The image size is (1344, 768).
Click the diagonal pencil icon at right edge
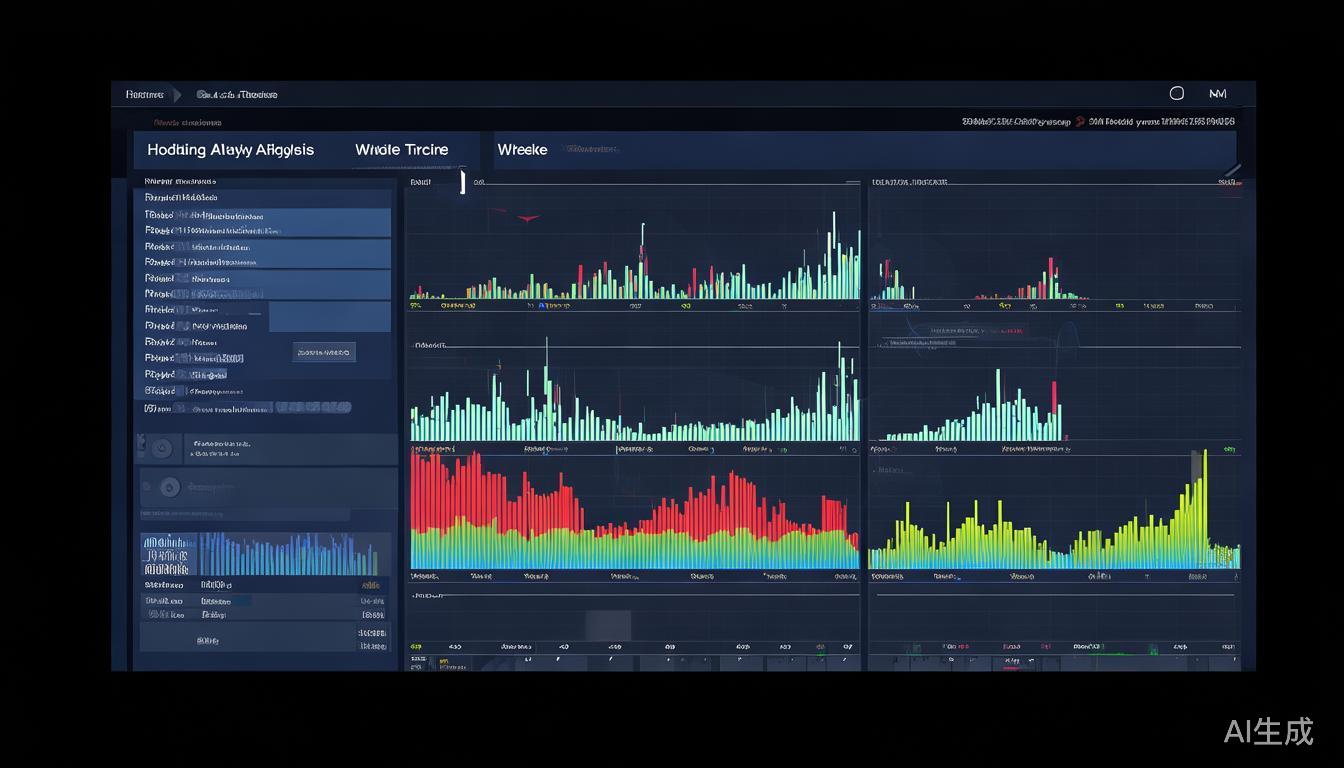[x=1232, y=171]
